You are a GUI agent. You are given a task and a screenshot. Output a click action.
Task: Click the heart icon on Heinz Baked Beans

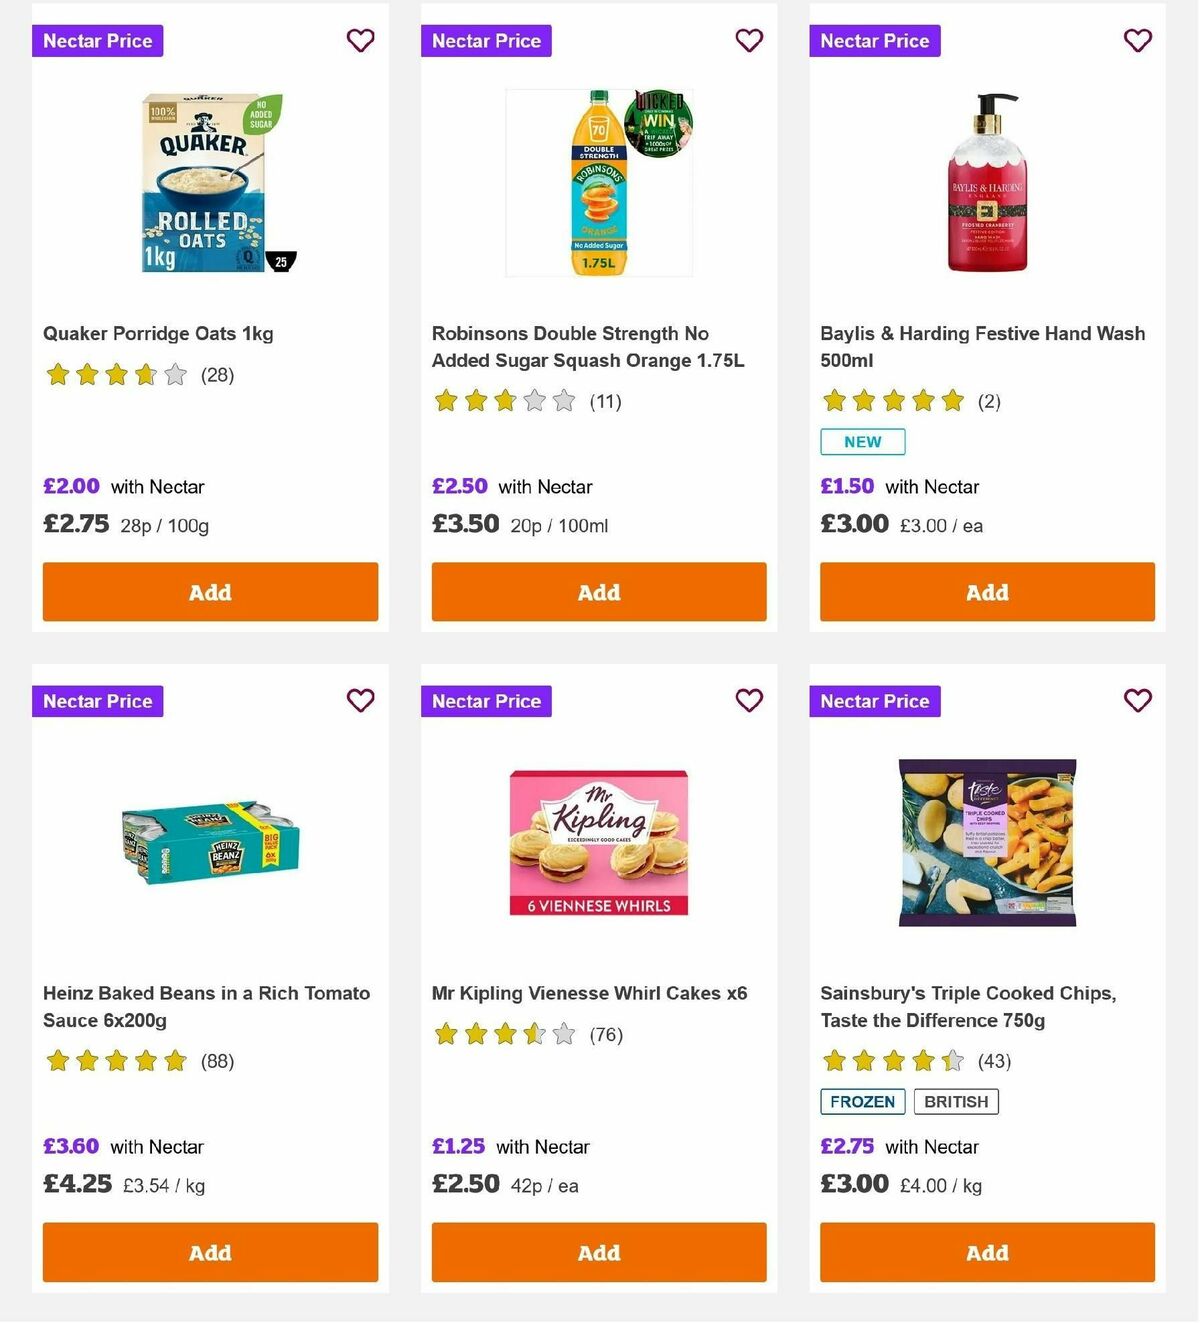coord(360,701)
